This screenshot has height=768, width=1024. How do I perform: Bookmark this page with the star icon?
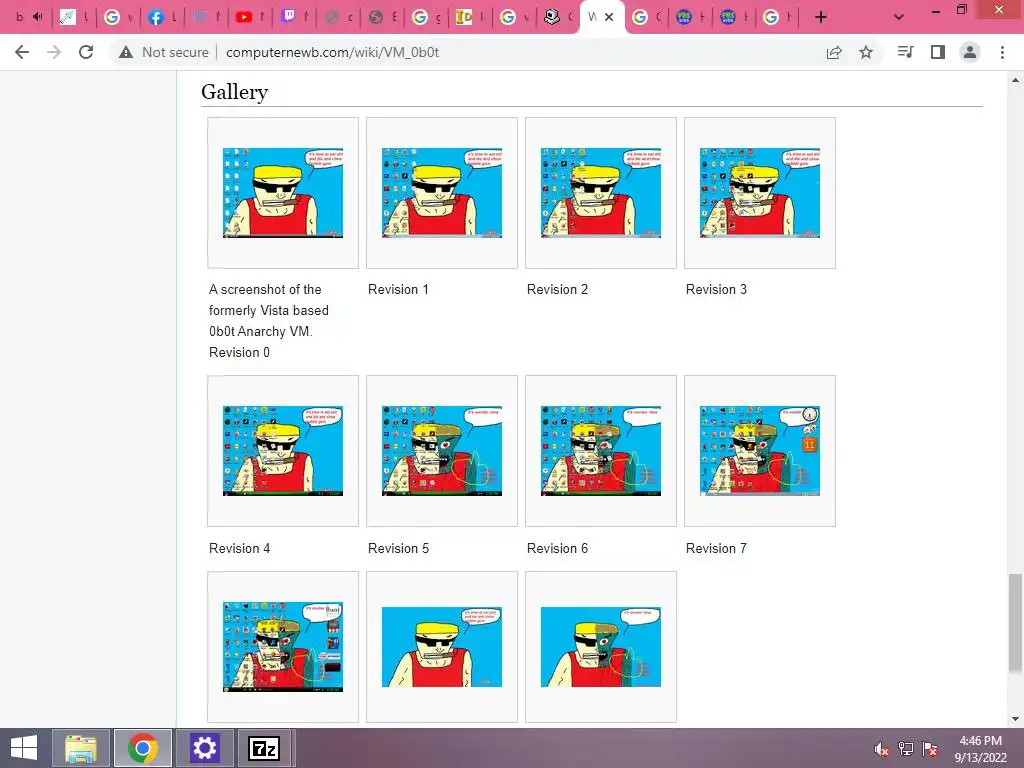click(866, 52)
